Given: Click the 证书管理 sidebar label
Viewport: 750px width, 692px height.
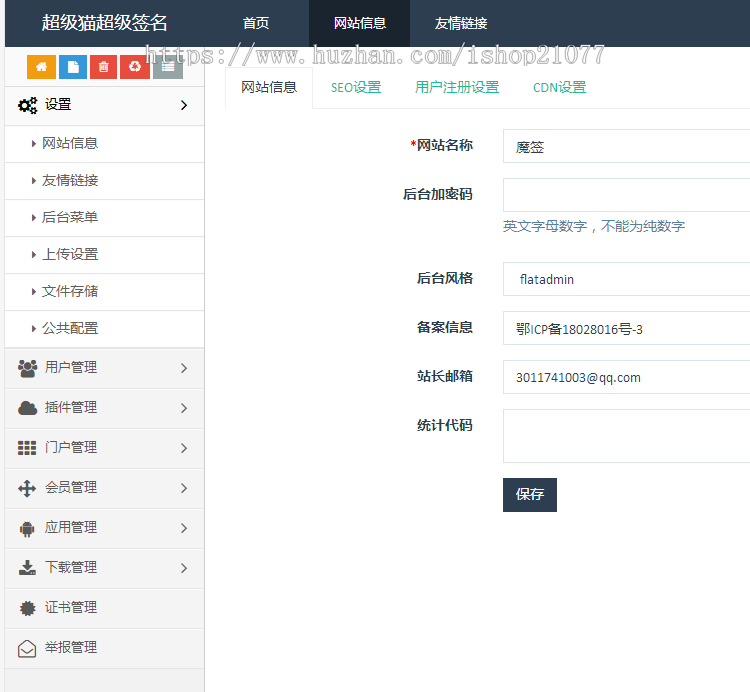Looking at the screenshot, I should (71, 607).
